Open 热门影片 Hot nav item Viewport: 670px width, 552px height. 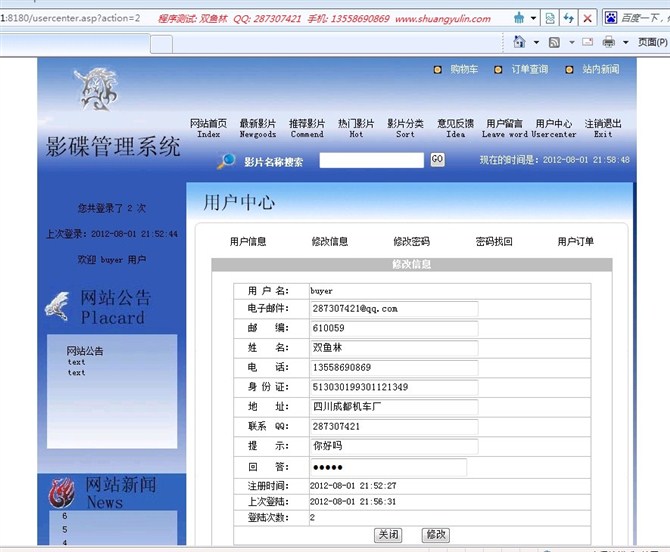click(356, 129)
